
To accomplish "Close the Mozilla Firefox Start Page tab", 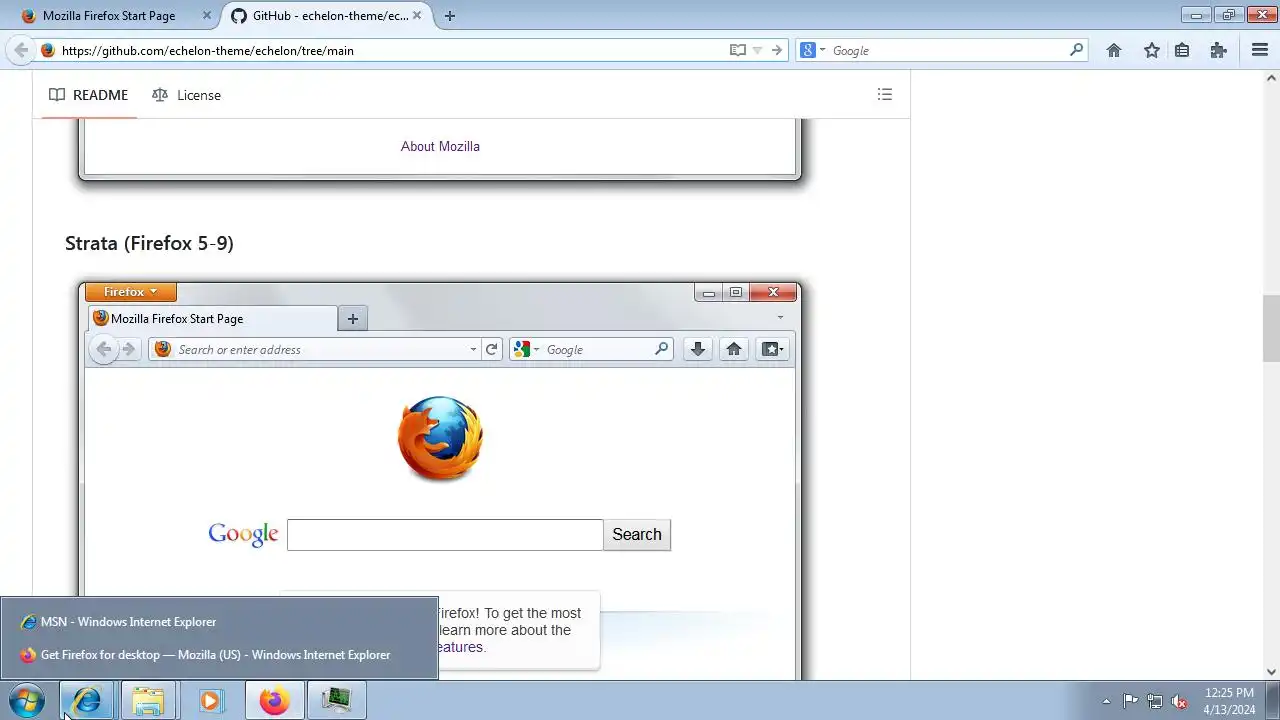I will 207,16.
